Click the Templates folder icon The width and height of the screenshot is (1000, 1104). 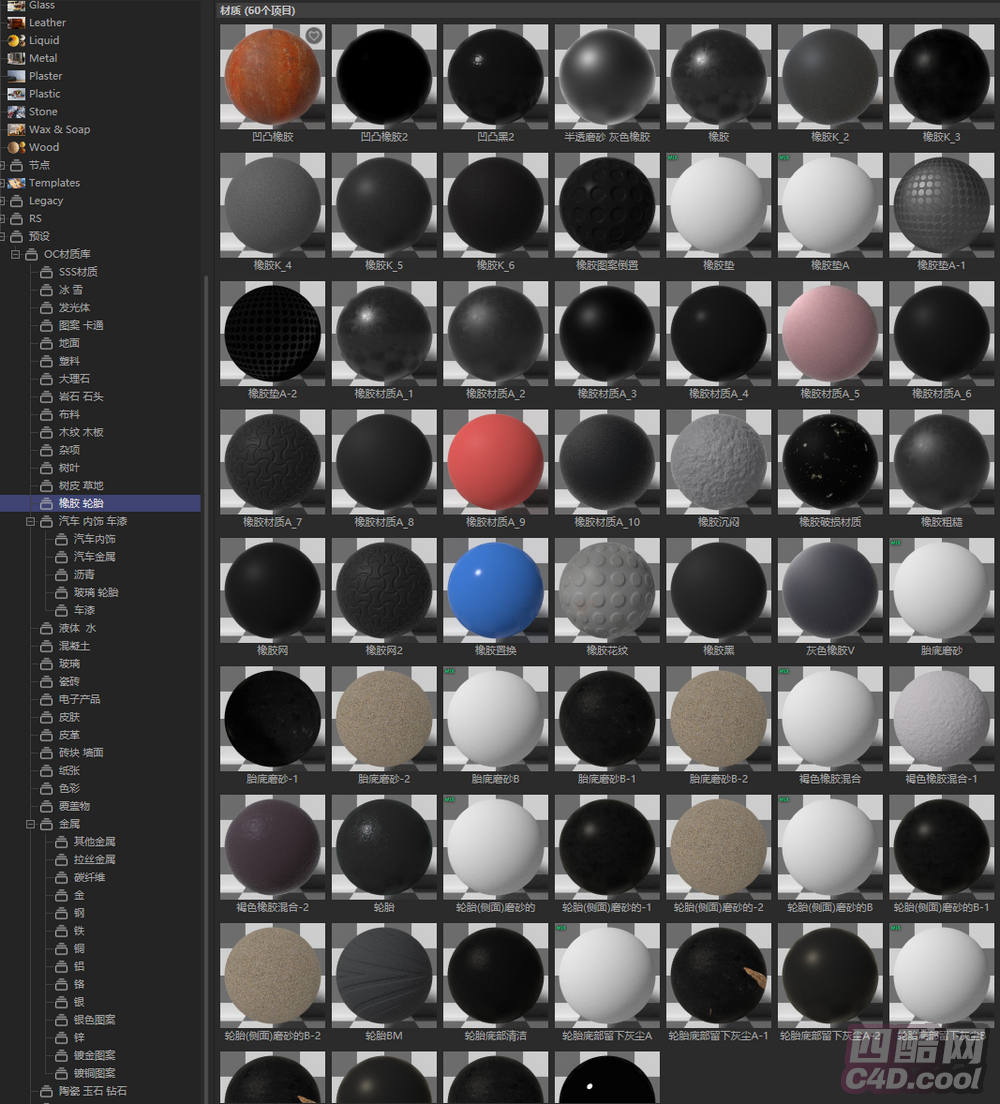[16, 183]
